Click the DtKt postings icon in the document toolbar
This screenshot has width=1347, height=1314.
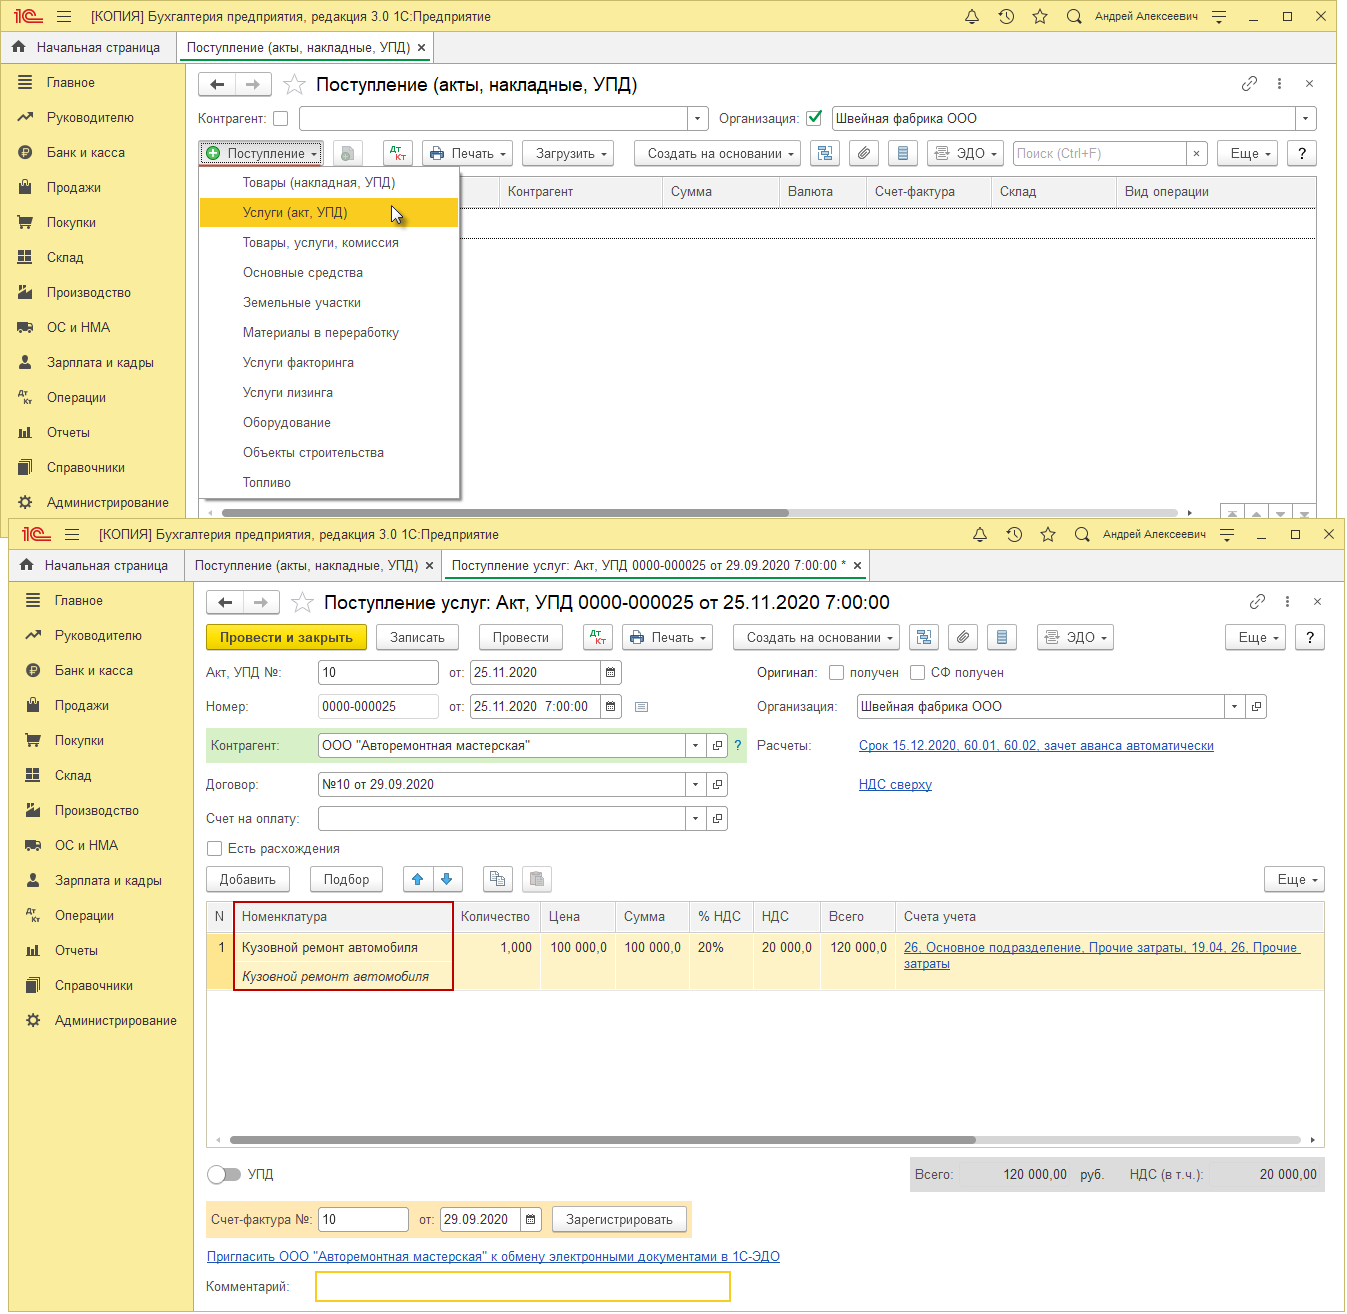(598, 637)
